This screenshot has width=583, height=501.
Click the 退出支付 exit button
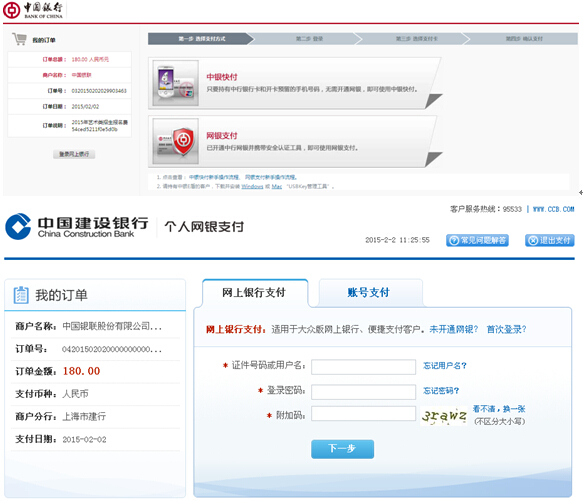[x=550, y=241]
